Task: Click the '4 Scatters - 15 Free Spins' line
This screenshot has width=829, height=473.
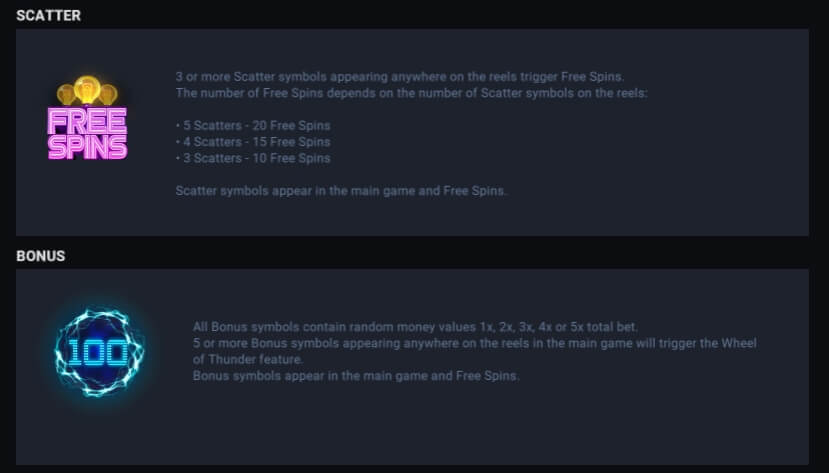Action: point(252,142)
